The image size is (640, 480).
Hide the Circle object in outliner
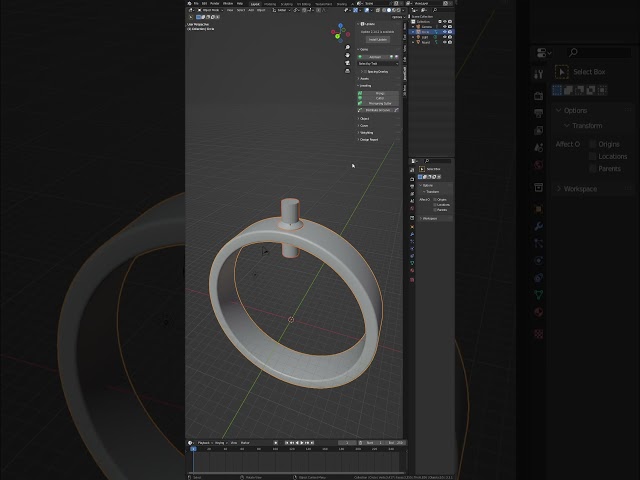point(445,32)
